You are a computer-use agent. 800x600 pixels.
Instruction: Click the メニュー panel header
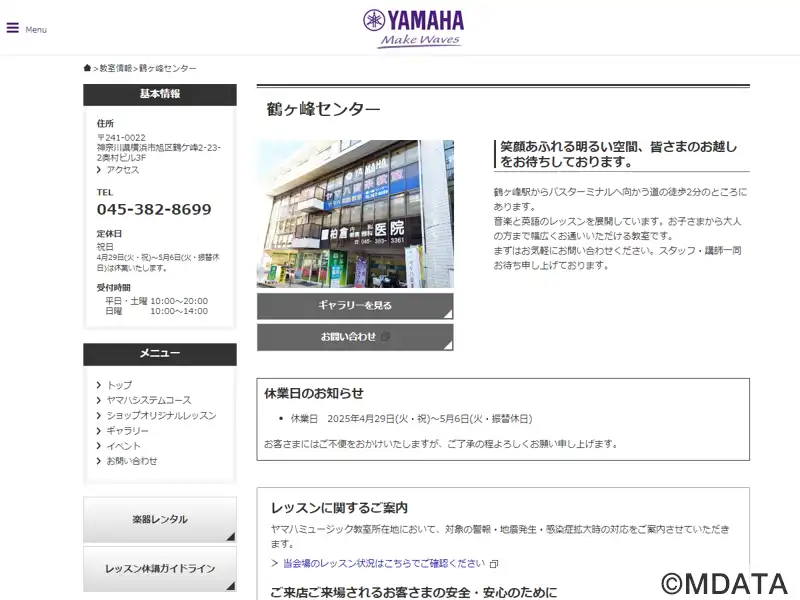click(x=160, y=354)
